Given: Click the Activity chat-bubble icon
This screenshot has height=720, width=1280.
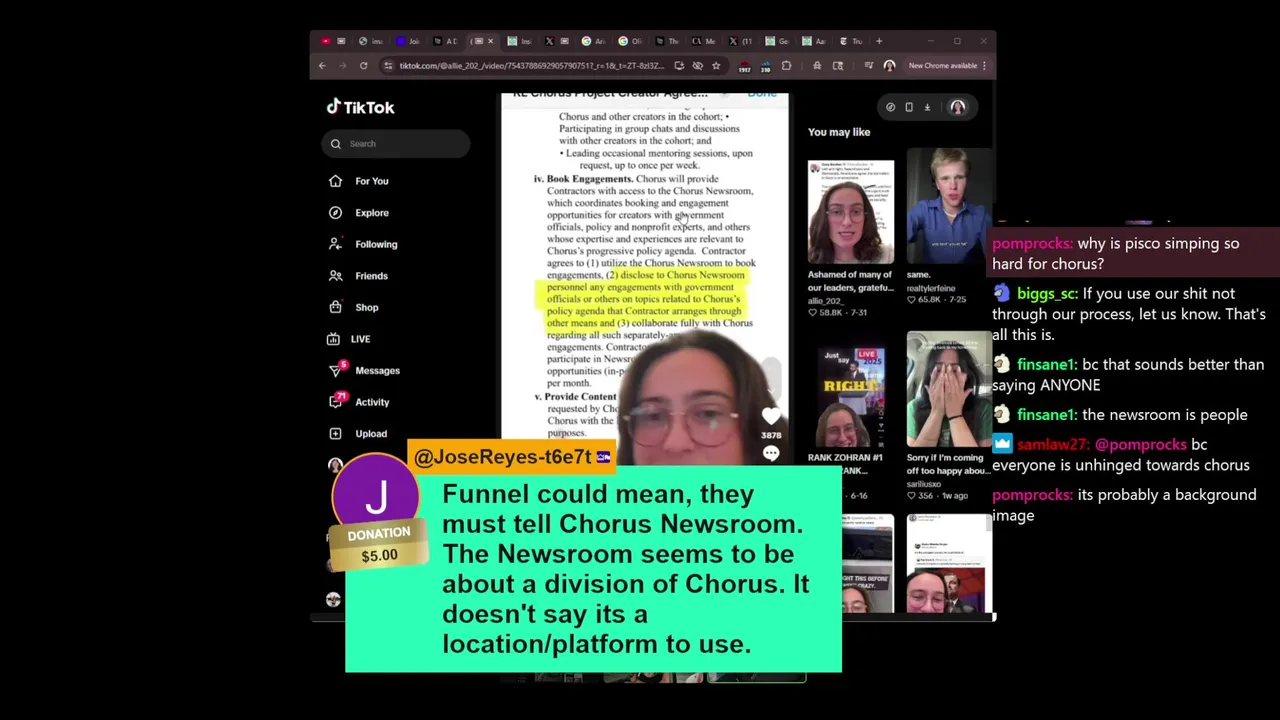Looking at the screenshot, I should pyautogui.click(x=335, y=402).
